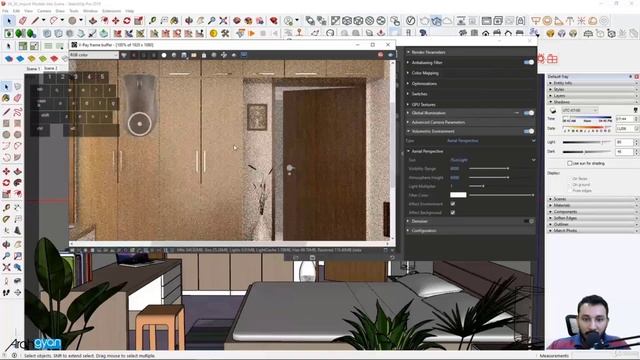Click Zoom Extents in top toolbar
This screenshot has height=360, width=640.
(x=223, y=20)
